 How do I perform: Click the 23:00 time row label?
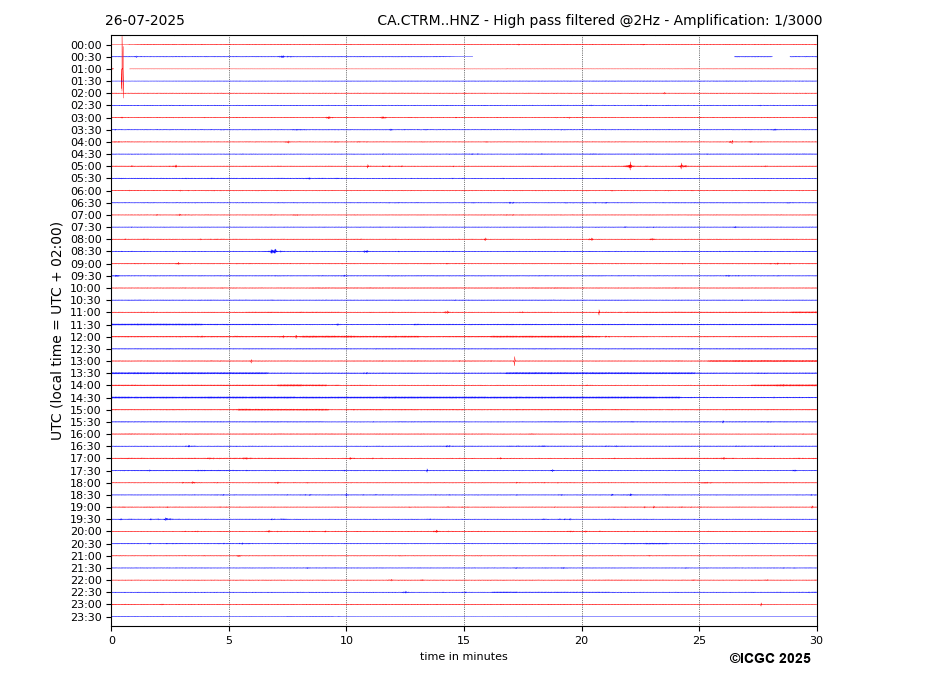click(86, 605)
